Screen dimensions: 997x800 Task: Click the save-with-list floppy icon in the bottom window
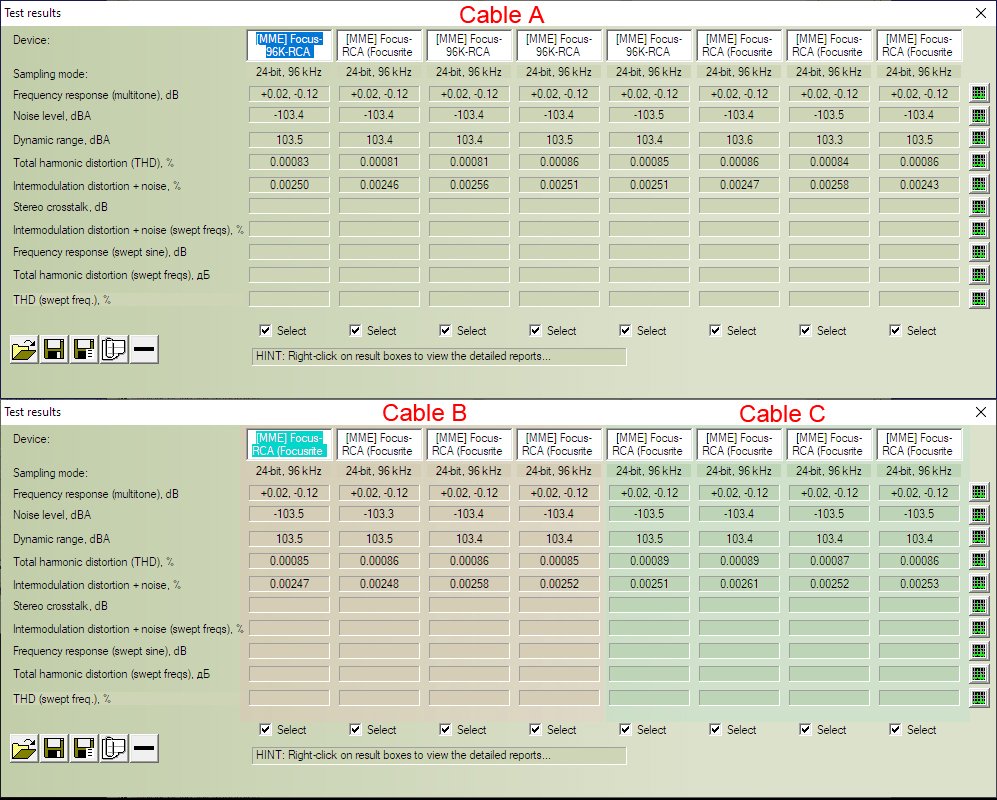(x=84, y=749)
